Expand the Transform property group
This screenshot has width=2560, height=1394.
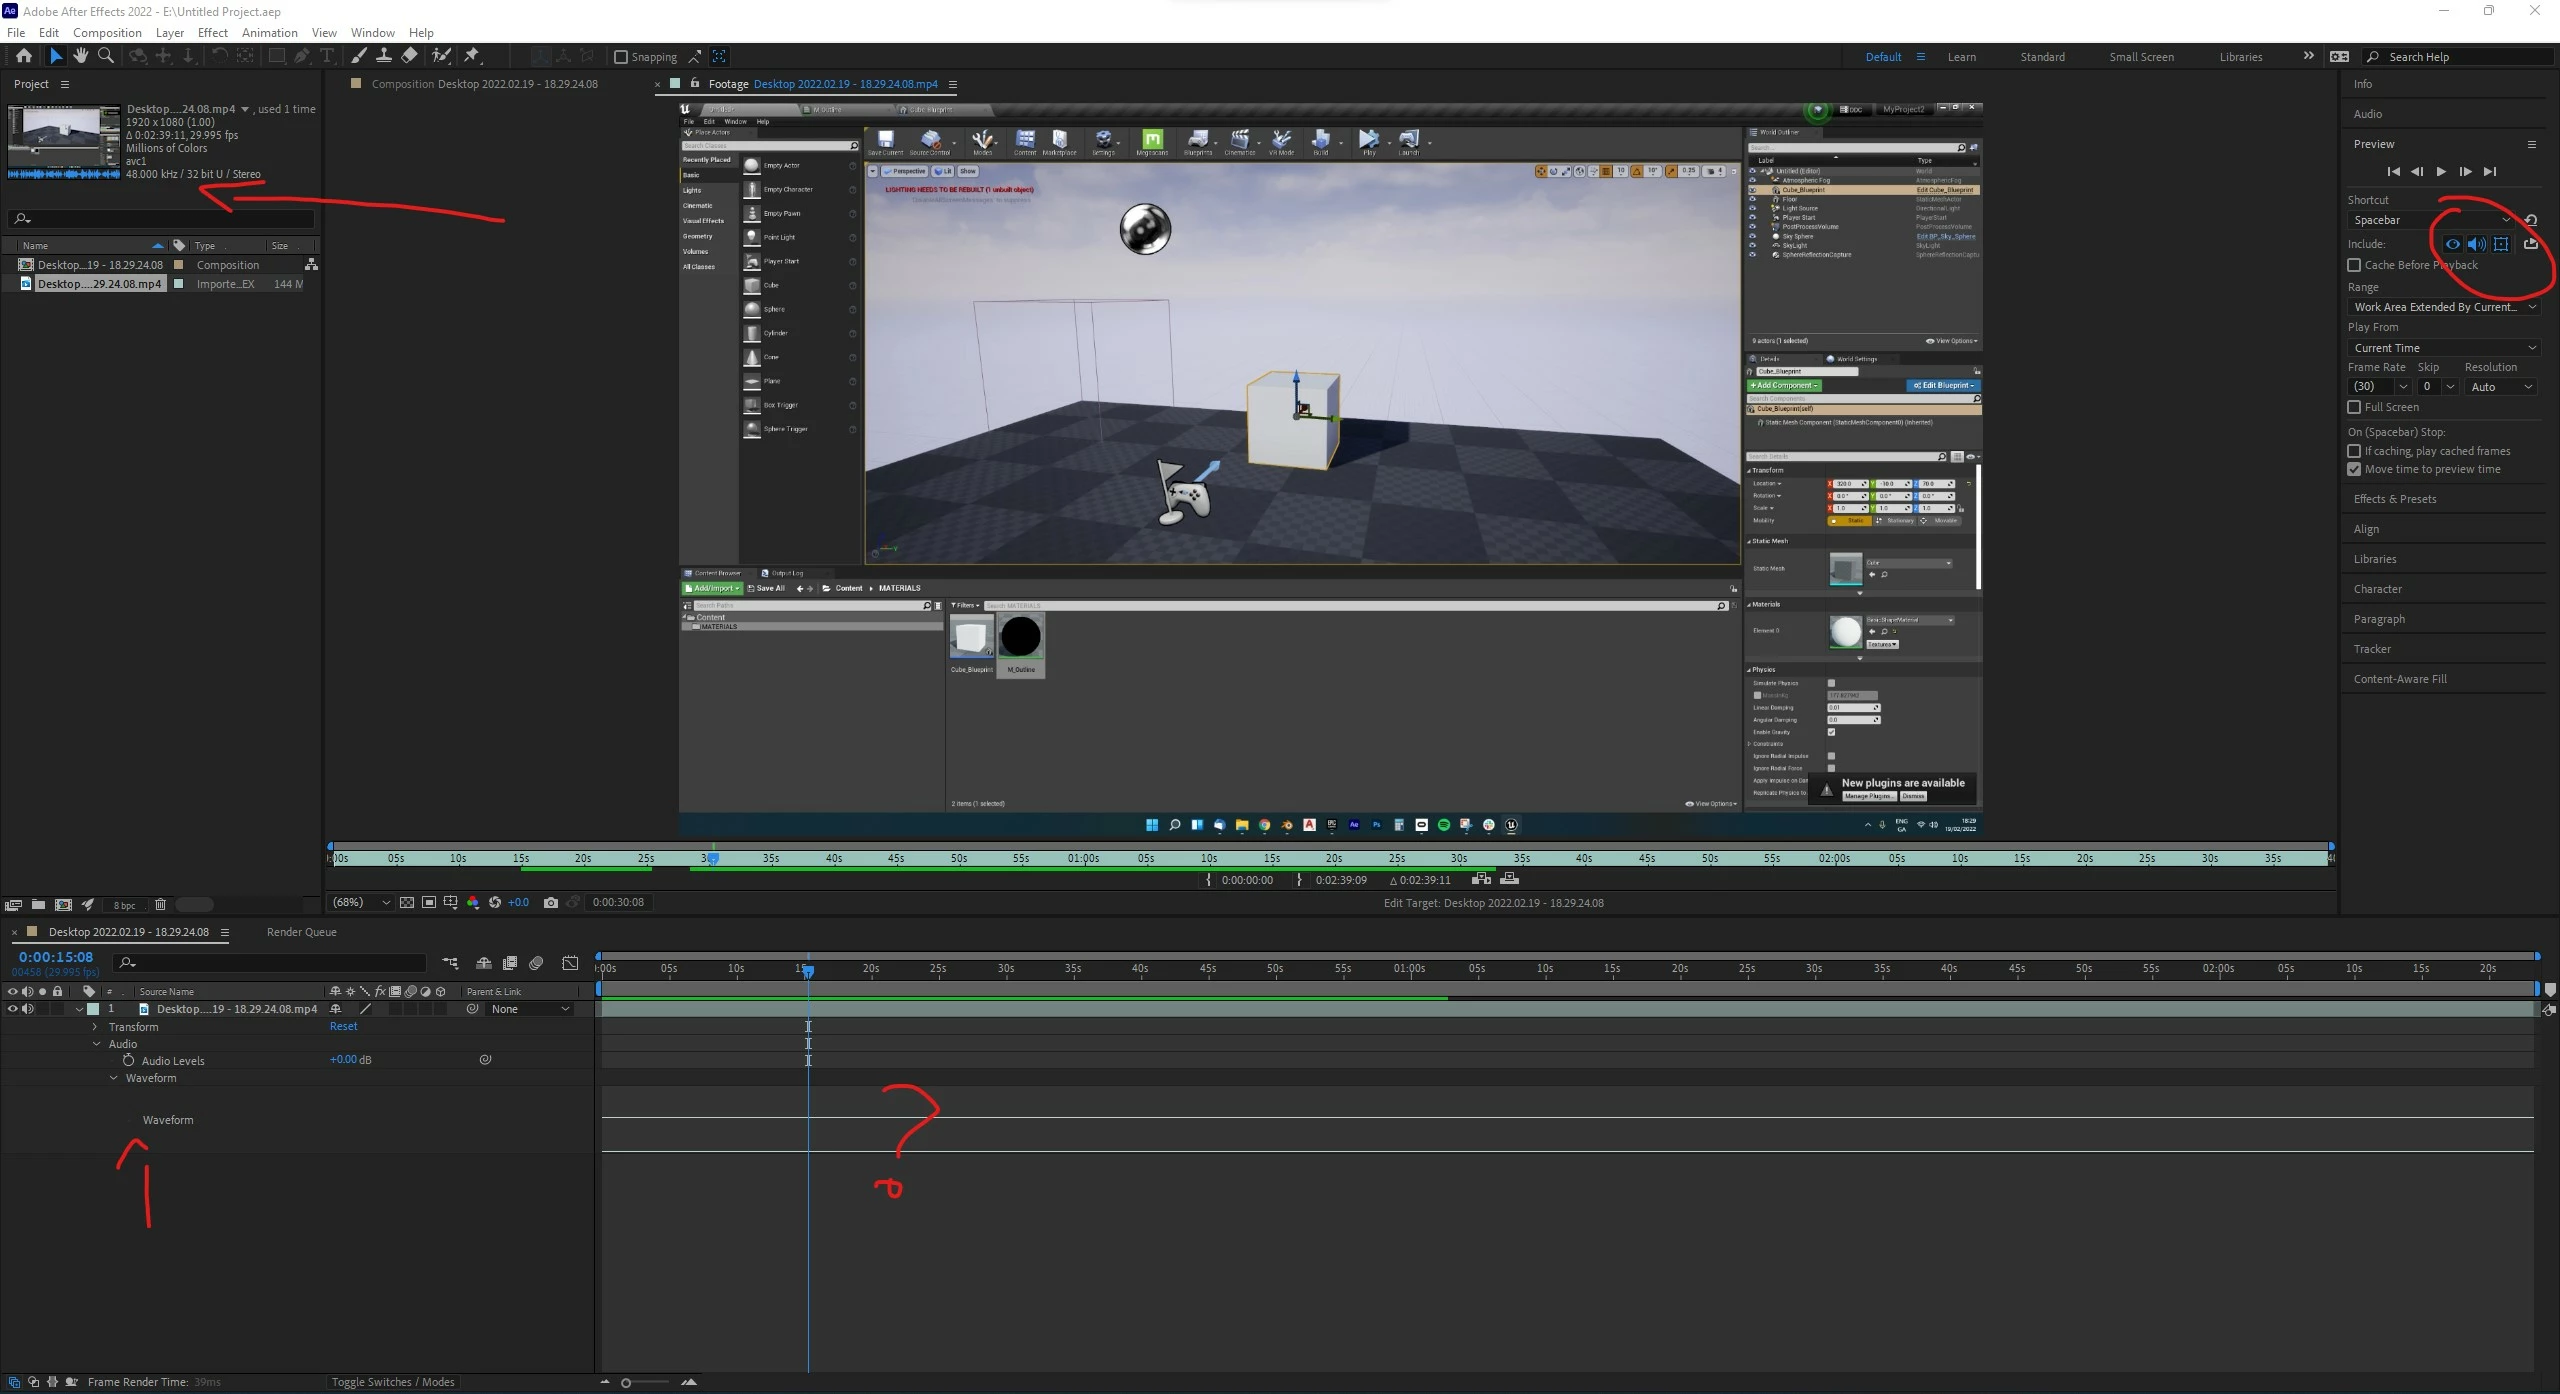tap(95, 1027)
